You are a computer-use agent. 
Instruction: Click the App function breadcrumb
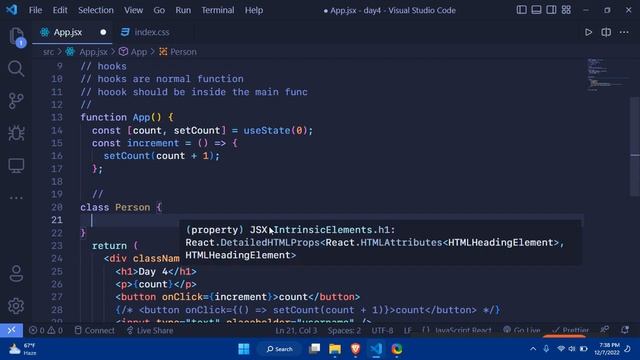pyautogui.click(x=138, y=52)
